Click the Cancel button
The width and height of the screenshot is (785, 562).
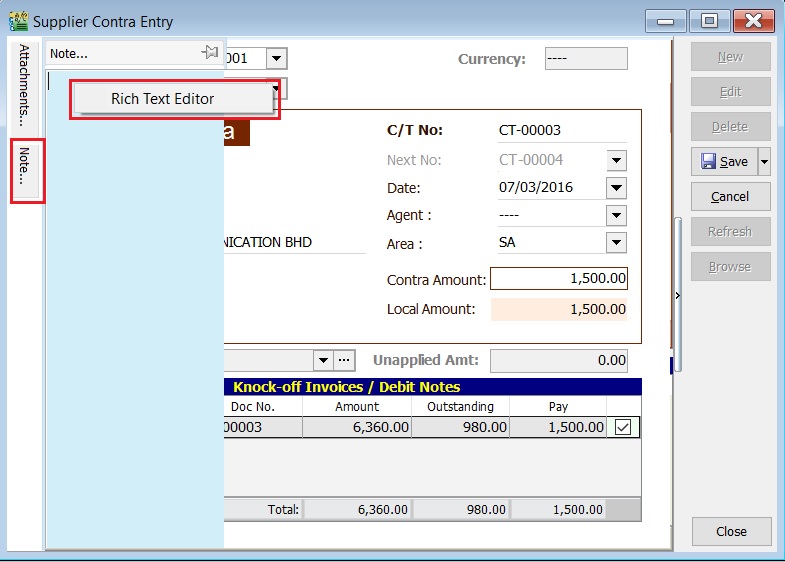(729, 196)
